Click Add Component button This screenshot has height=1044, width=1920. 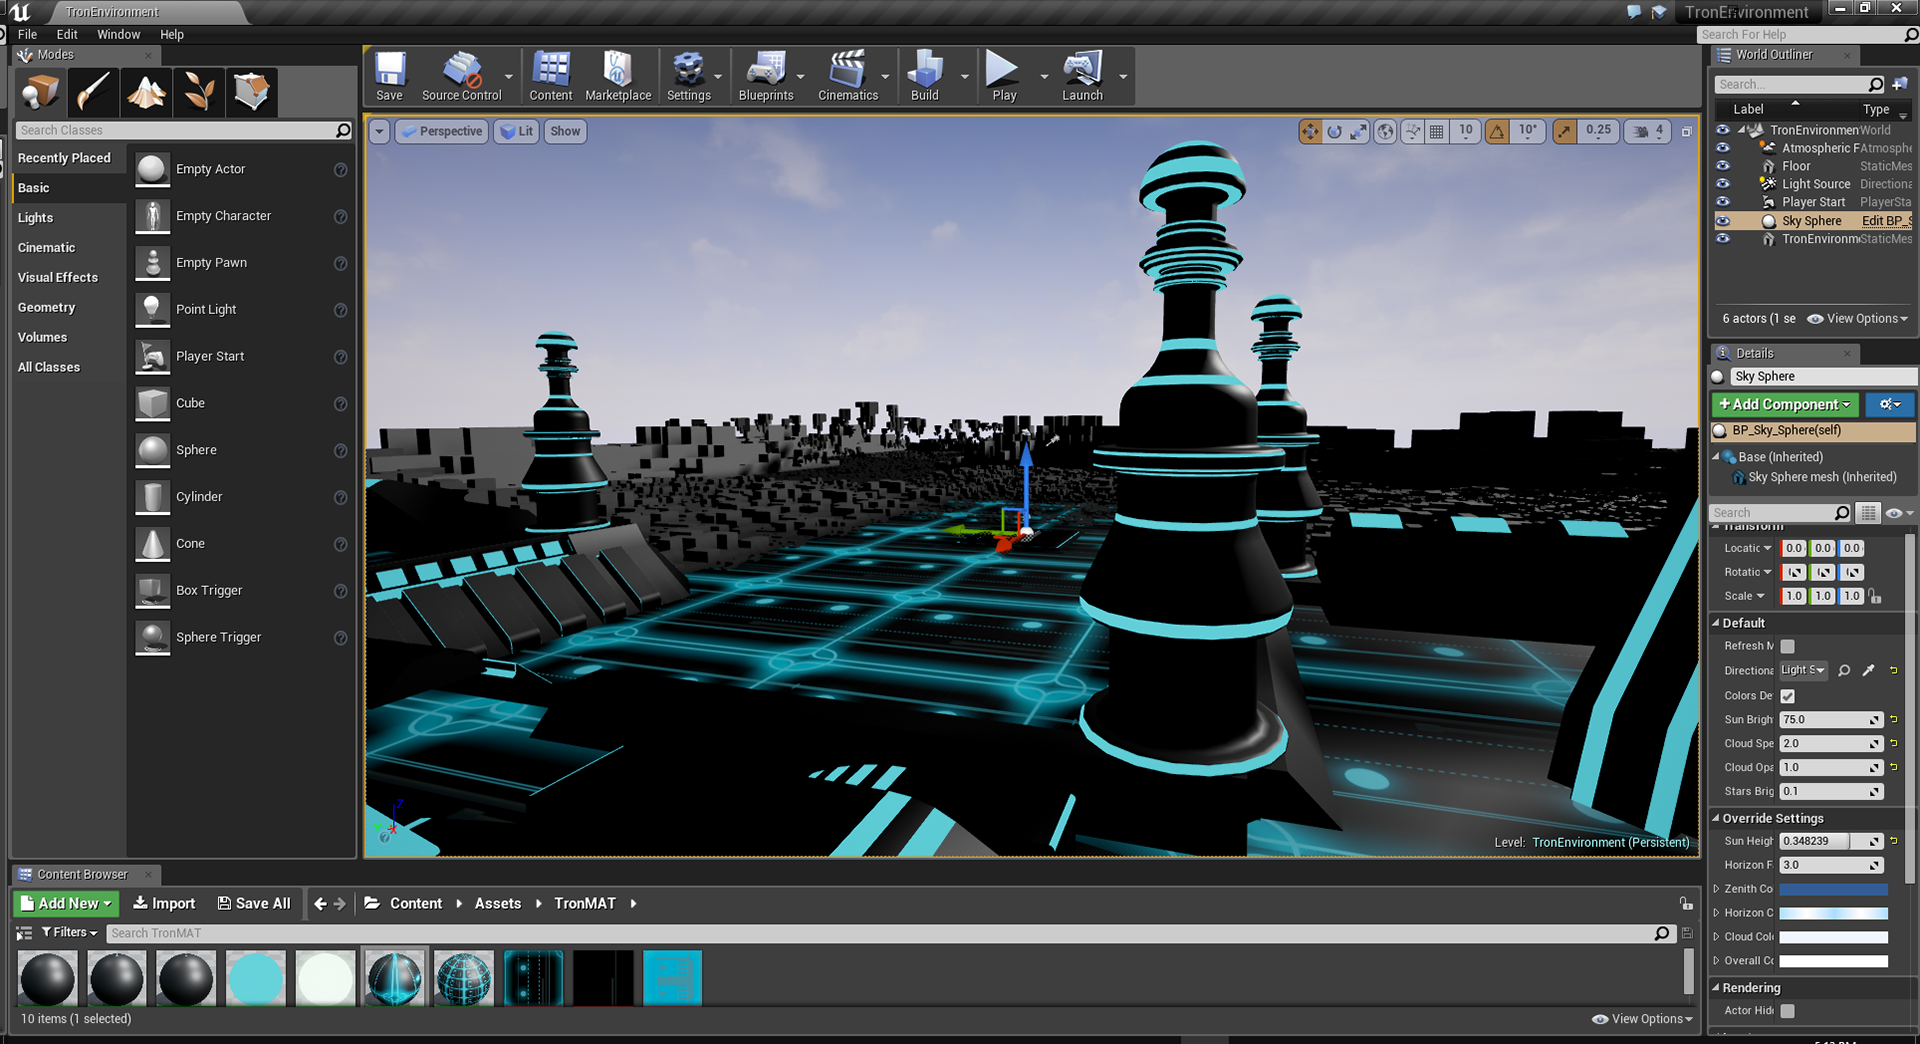point(1785,404)
